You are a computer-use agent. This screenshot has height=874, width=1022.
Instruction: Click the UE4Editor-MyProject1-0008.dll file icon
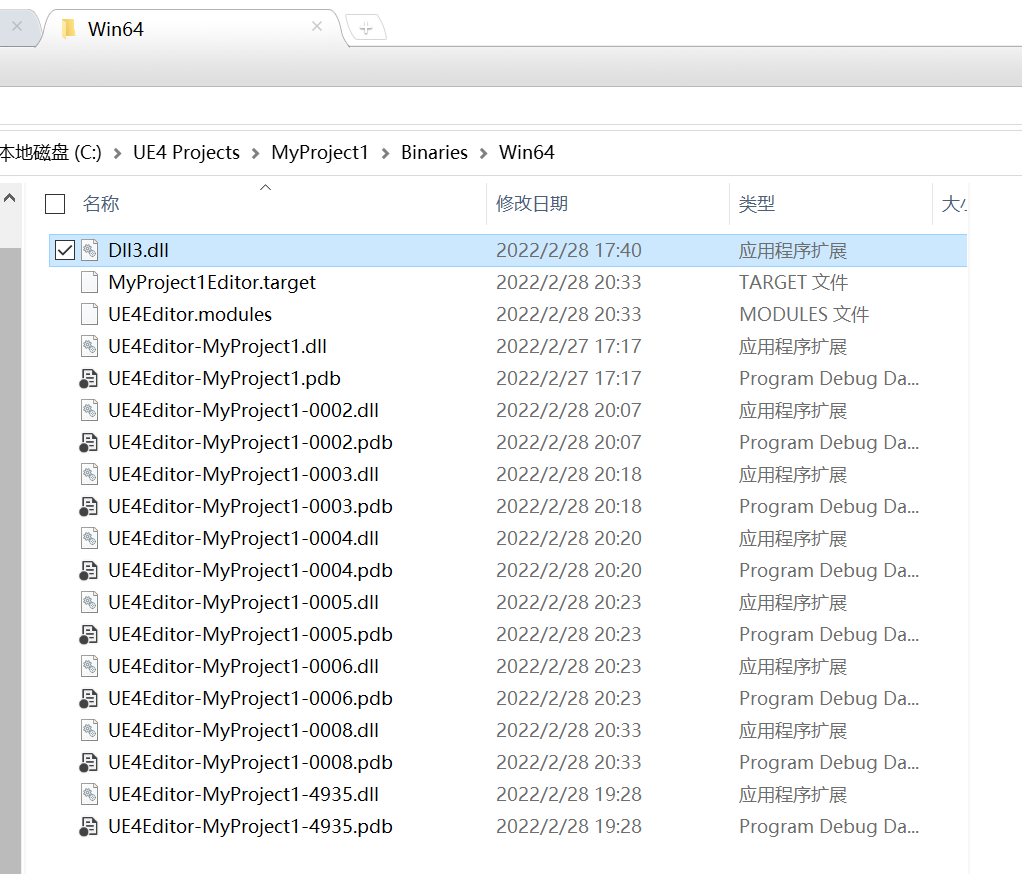point(89,730)
